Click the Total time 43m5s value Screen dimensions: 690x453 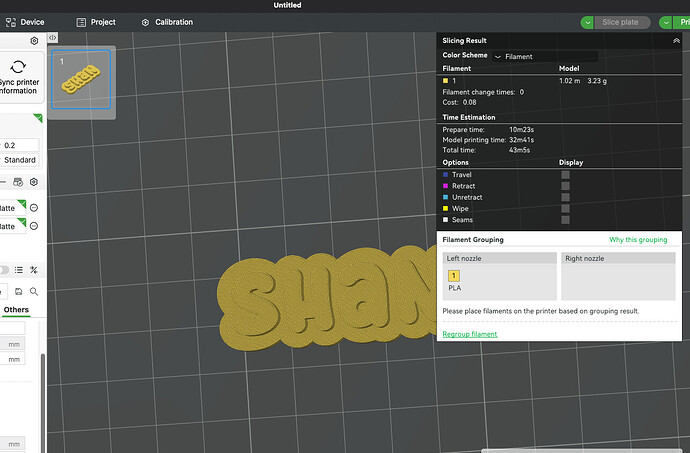coord(520,150)
